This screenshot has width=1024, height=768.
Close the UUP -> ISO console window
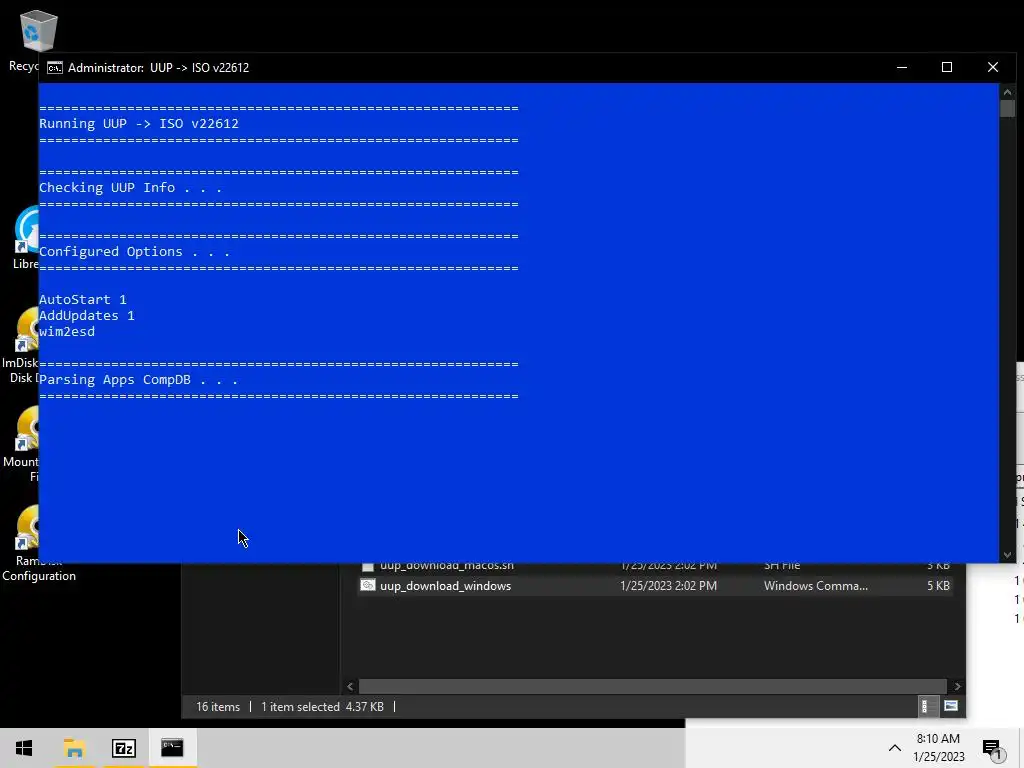tap(993, 67)
